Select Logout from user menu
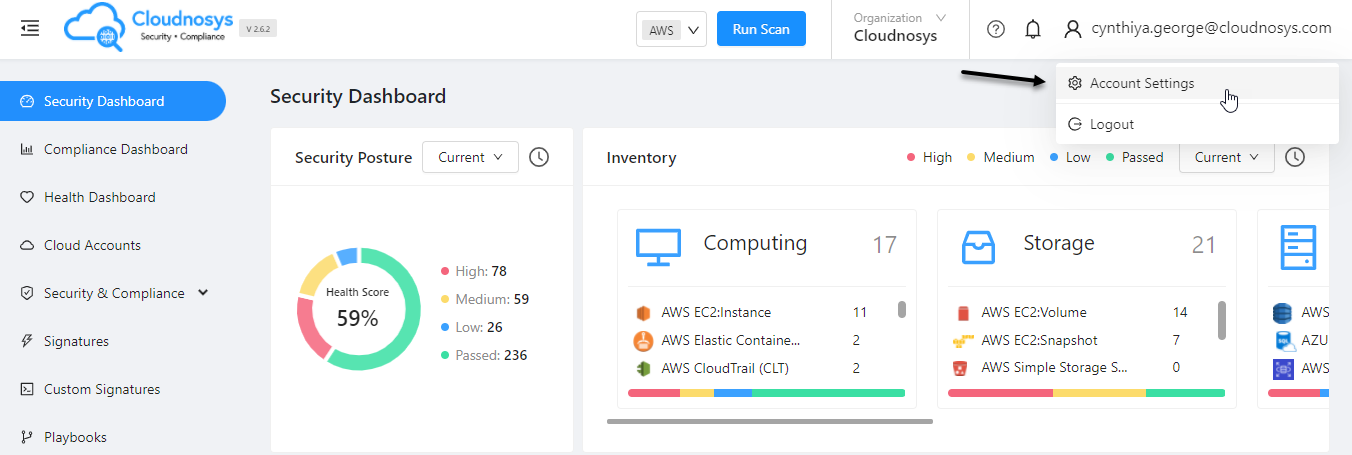The image size is (1352, 455). point(1197,125)
